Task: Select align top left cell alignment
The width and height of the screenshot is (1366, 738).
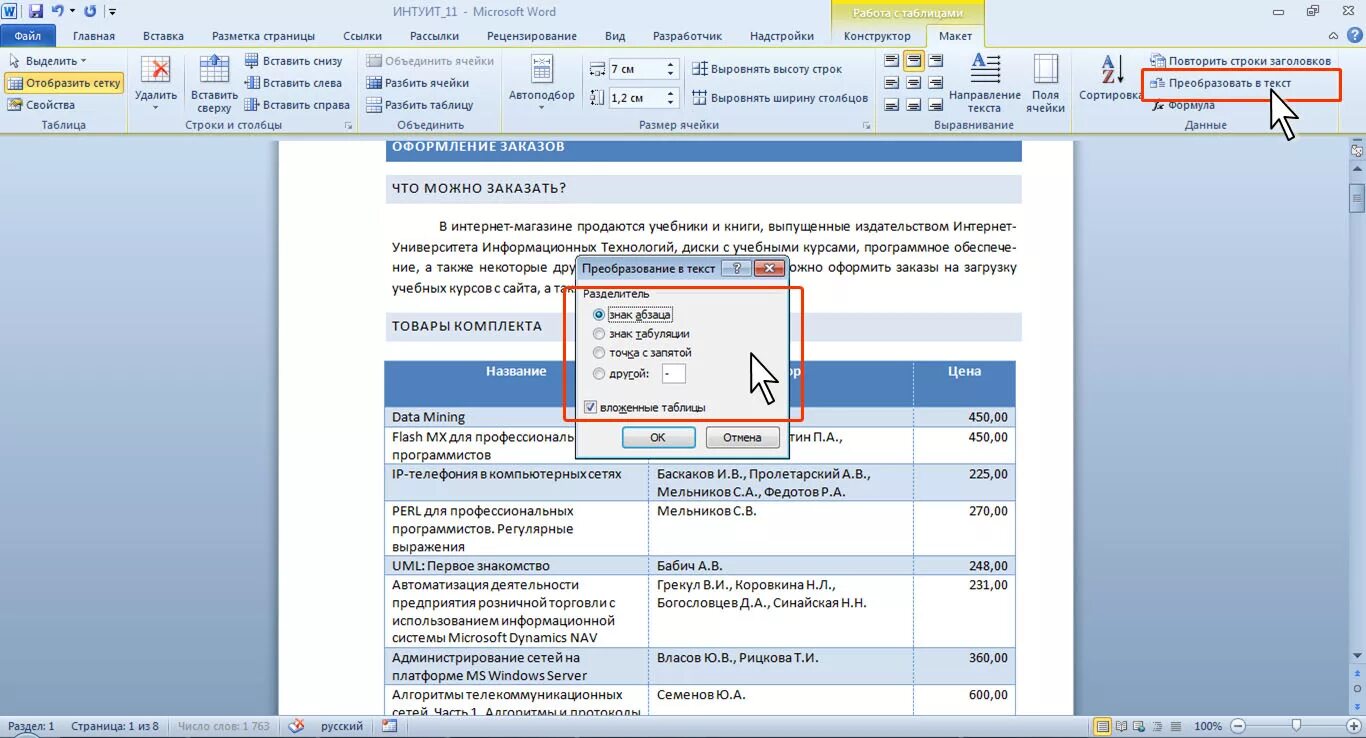Action: click(x=891, y=61)
